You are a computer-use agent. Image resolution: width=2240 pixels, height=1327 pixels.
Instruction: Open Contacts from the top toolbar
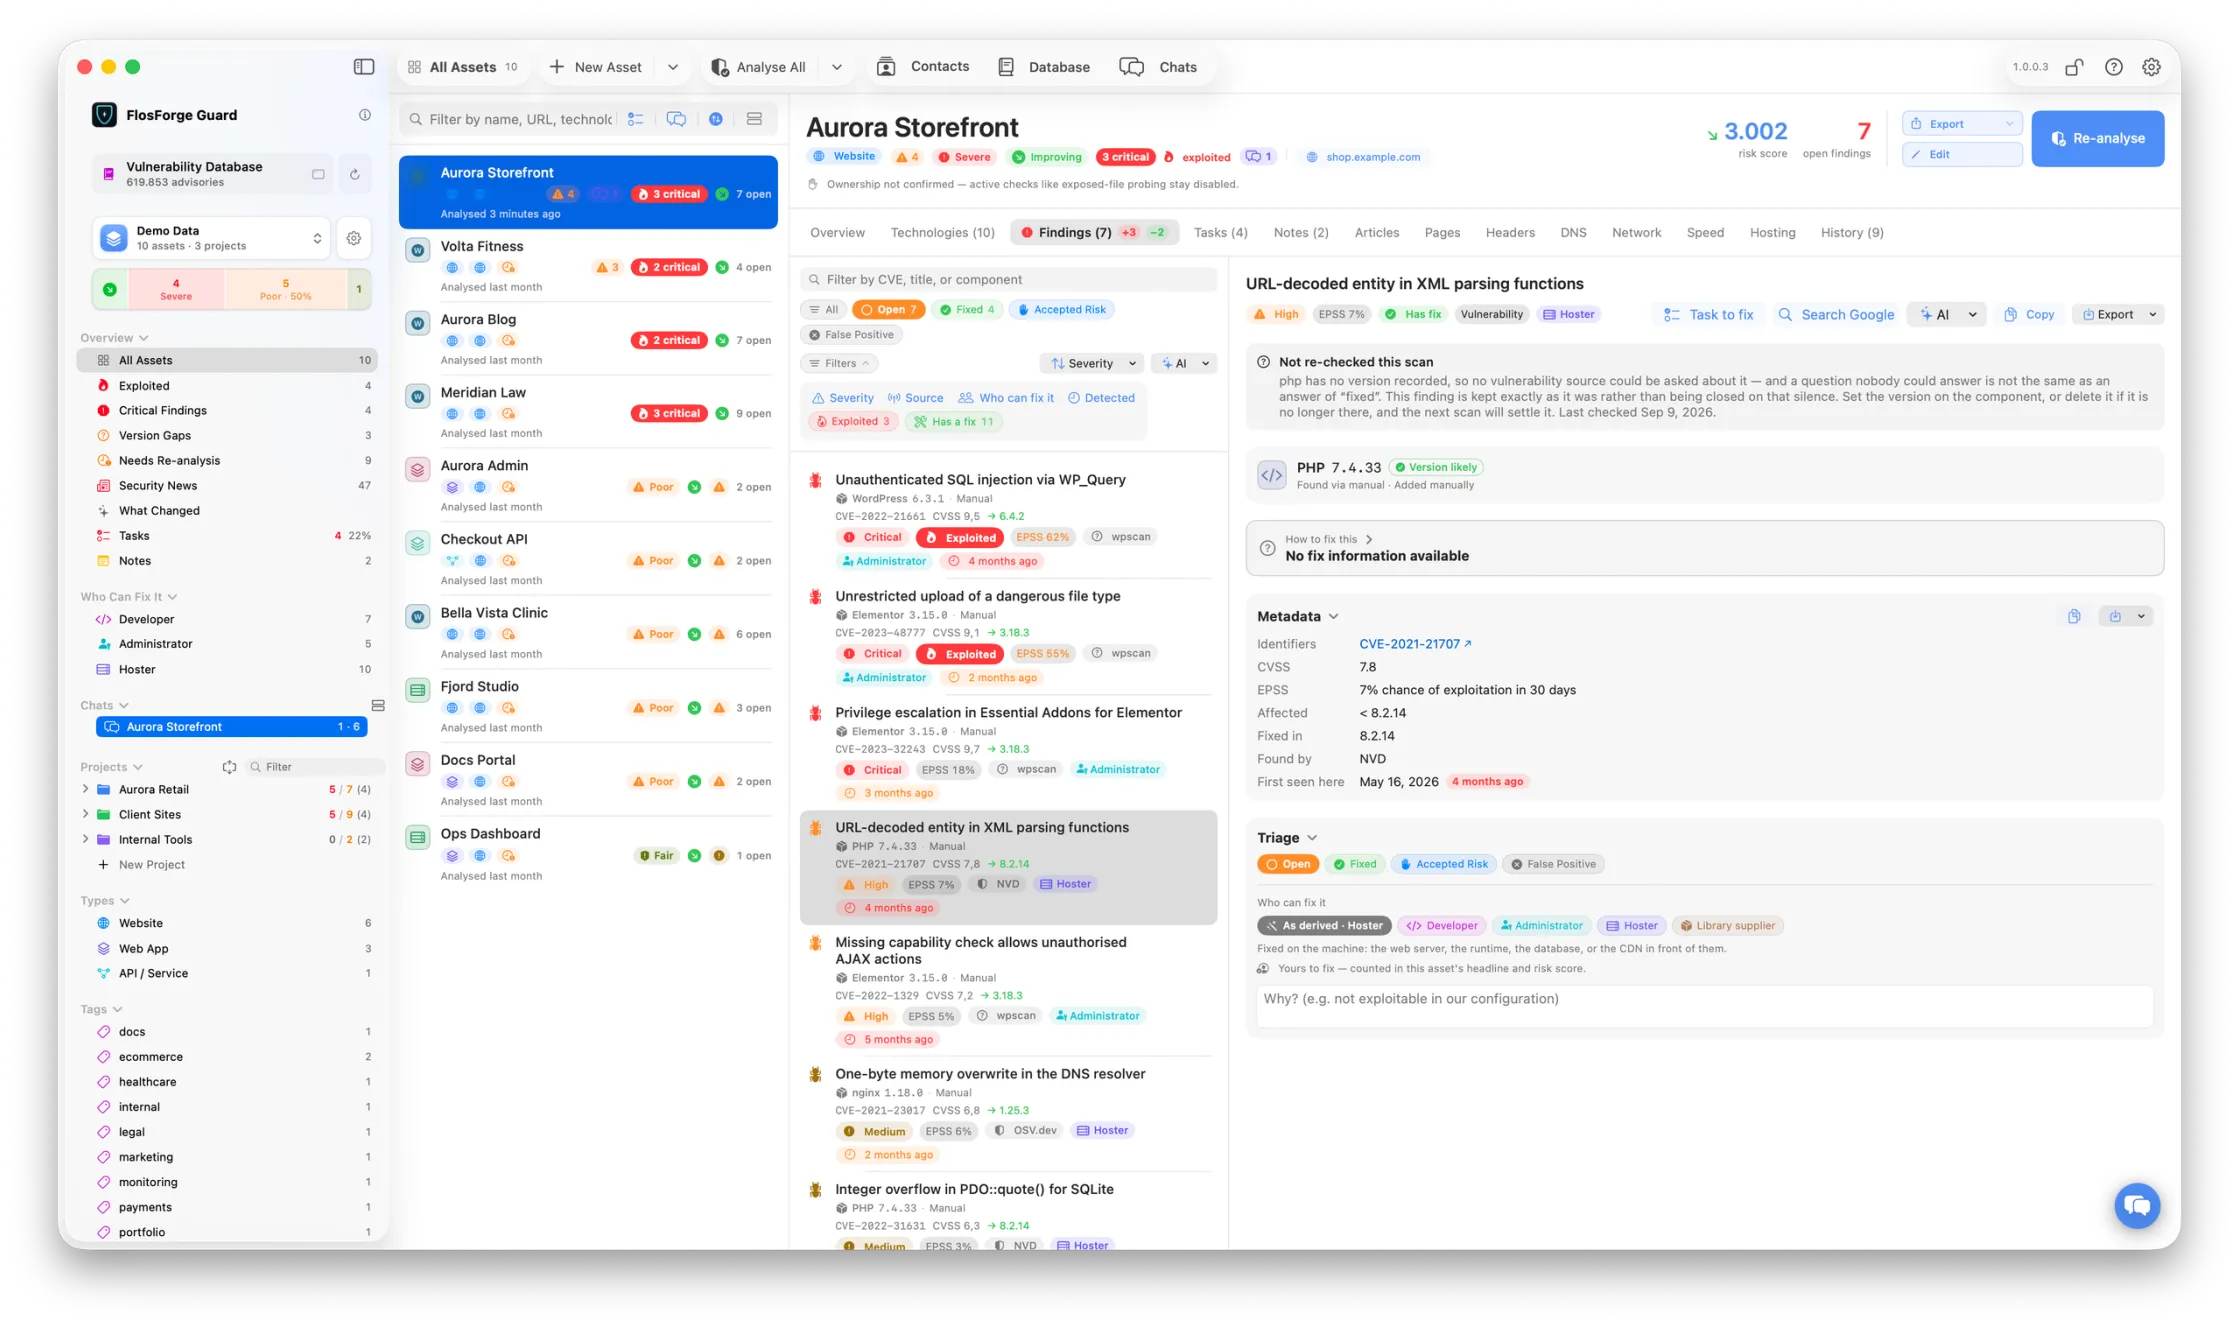(x=923, y=67)
